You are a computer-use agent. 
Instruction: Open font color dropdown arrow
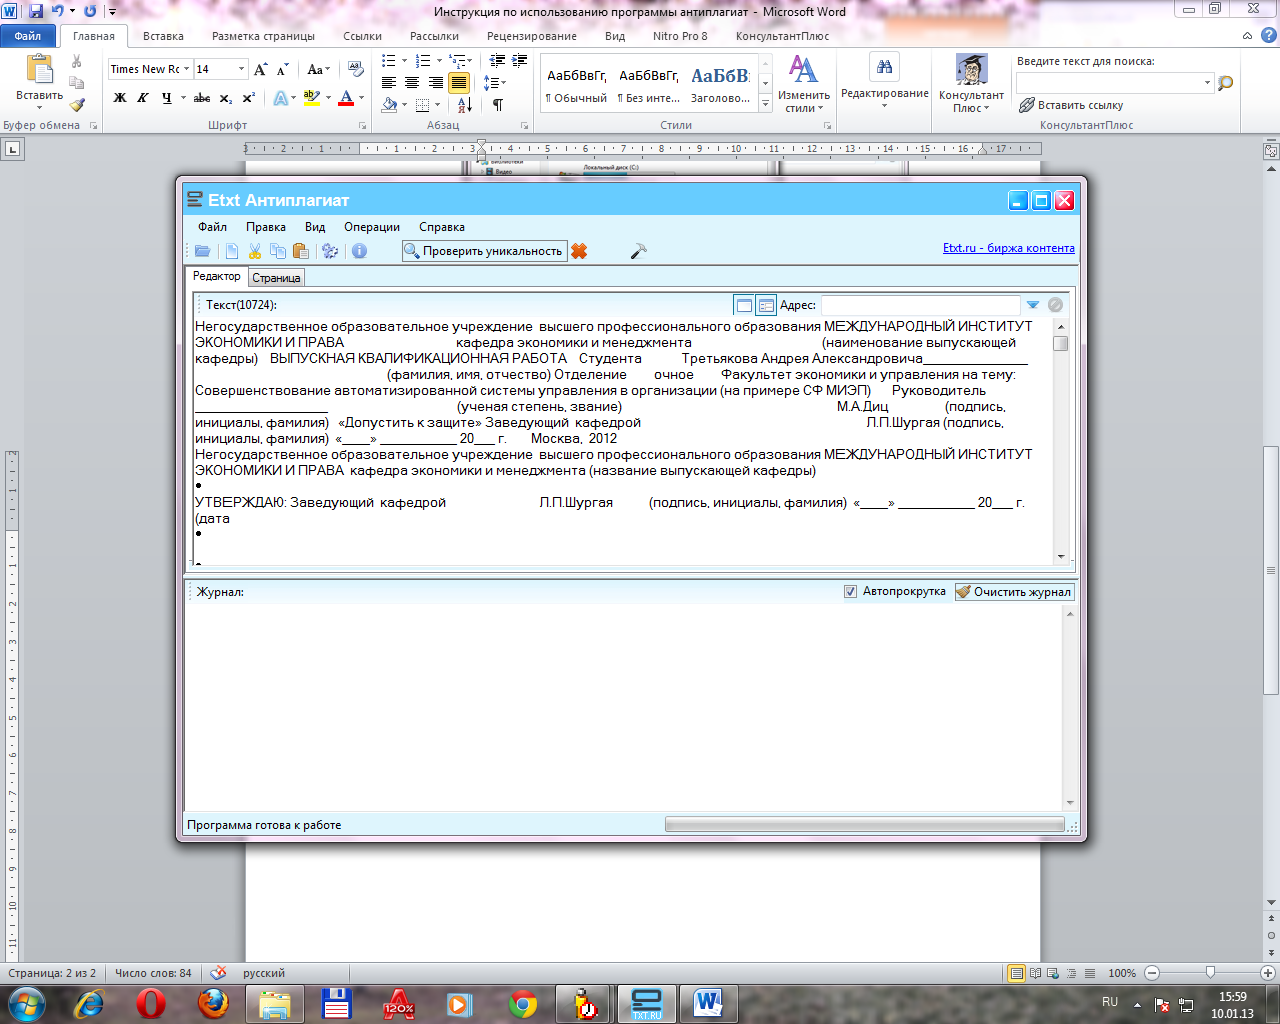[361, 98]
